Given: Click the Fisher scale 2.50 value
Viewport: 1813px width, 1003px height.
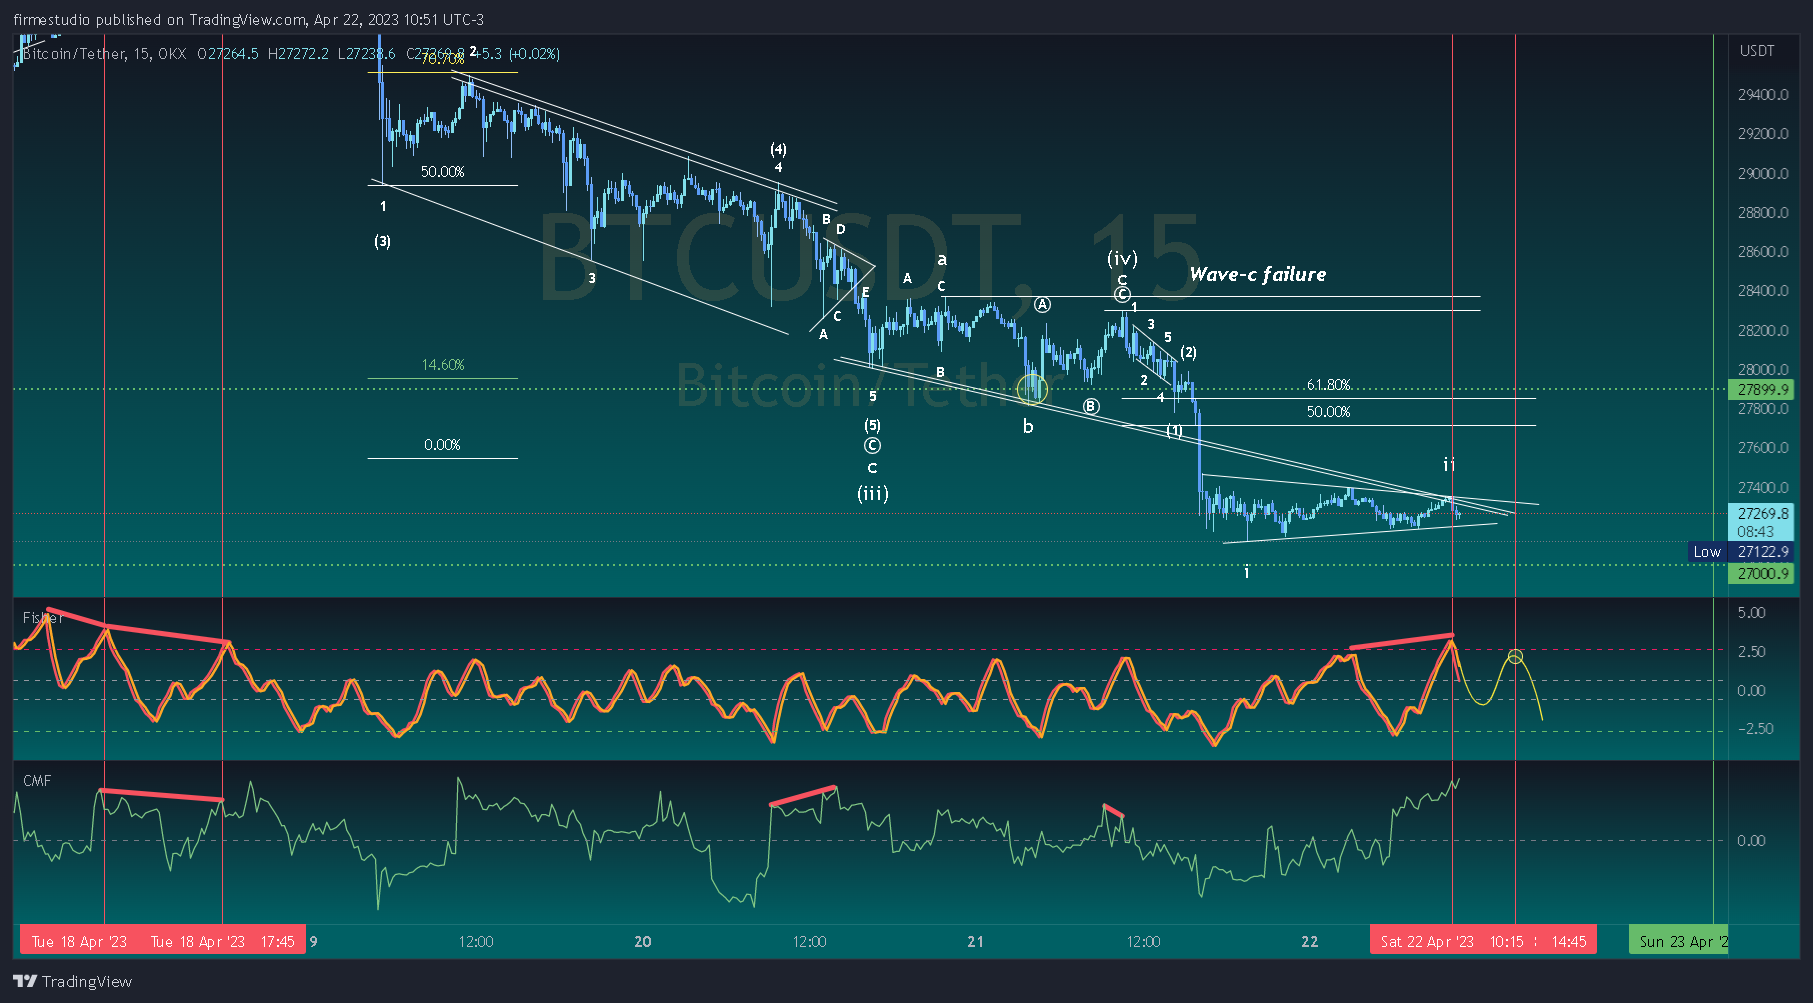Looking at the screenshot, I should [x=1751, y=652].
